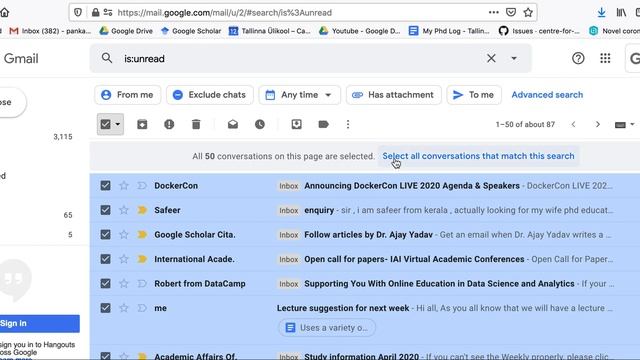Open the input tools keyboard selector

(x=624, y=124)
